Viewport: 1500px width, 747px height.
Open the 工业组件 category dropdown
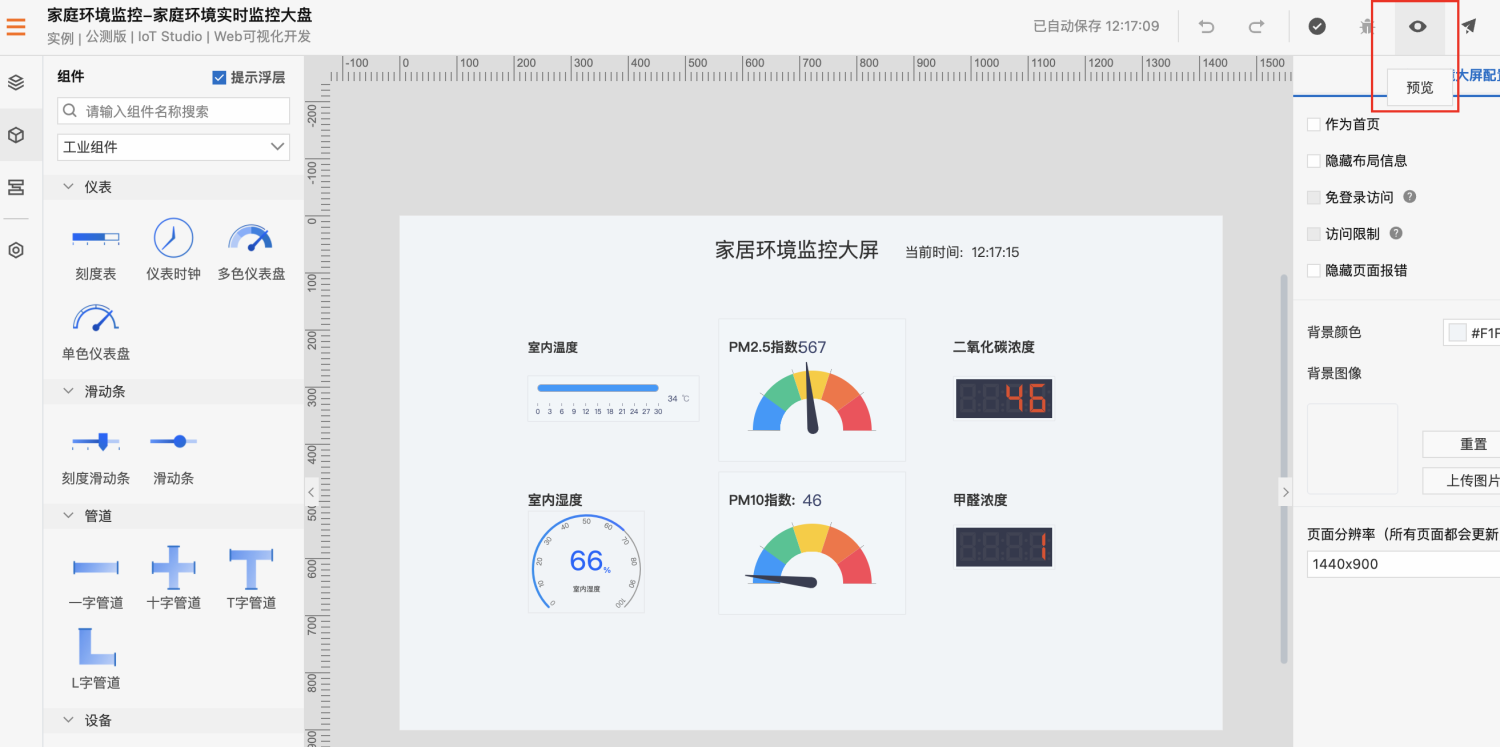point(173,147)
